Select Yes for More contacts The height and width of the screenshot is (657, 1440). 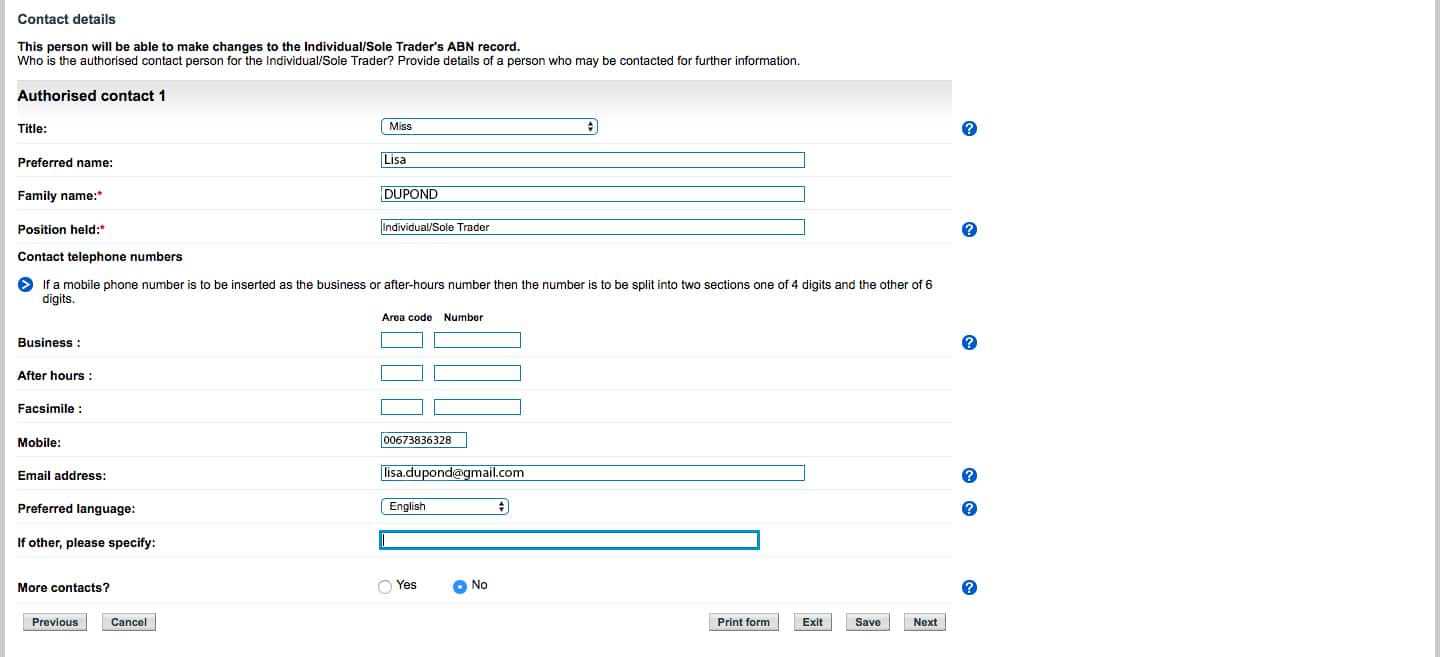point(385,587)
